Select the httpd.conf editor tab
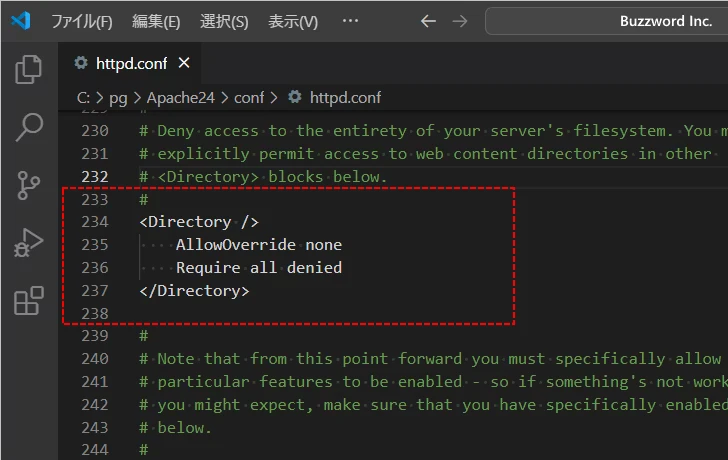This screenshot has width=728, height=460. pos(130,63)
